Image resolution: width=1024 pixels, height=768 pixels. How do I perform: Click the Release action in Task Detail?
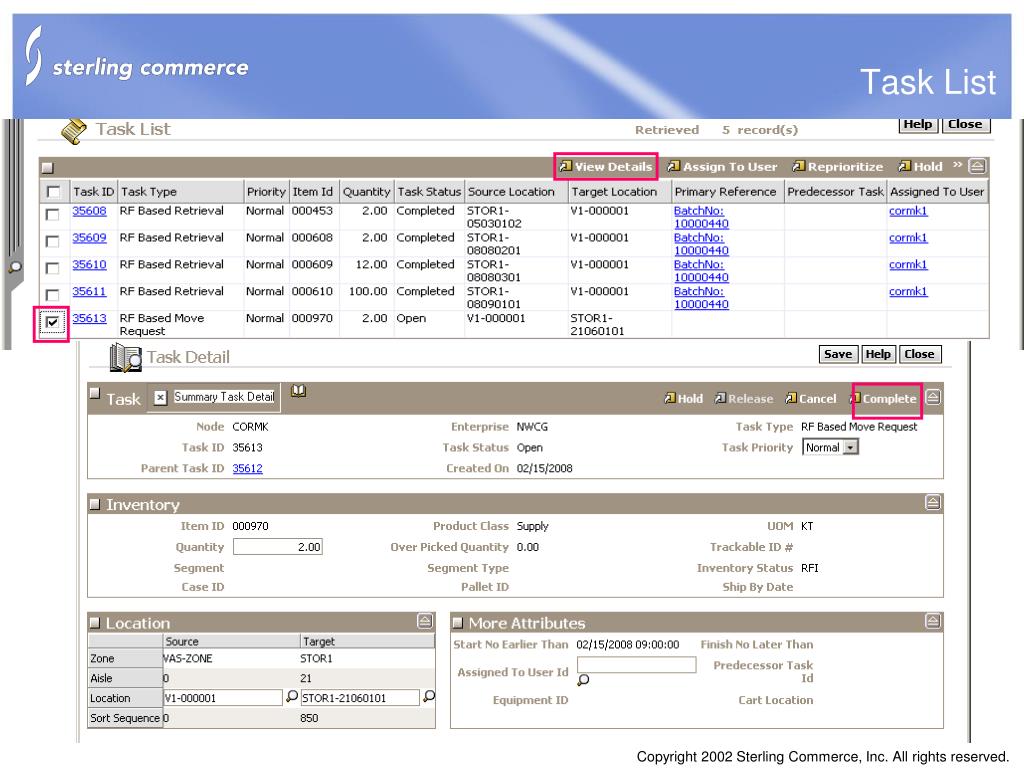coord(744,398)
